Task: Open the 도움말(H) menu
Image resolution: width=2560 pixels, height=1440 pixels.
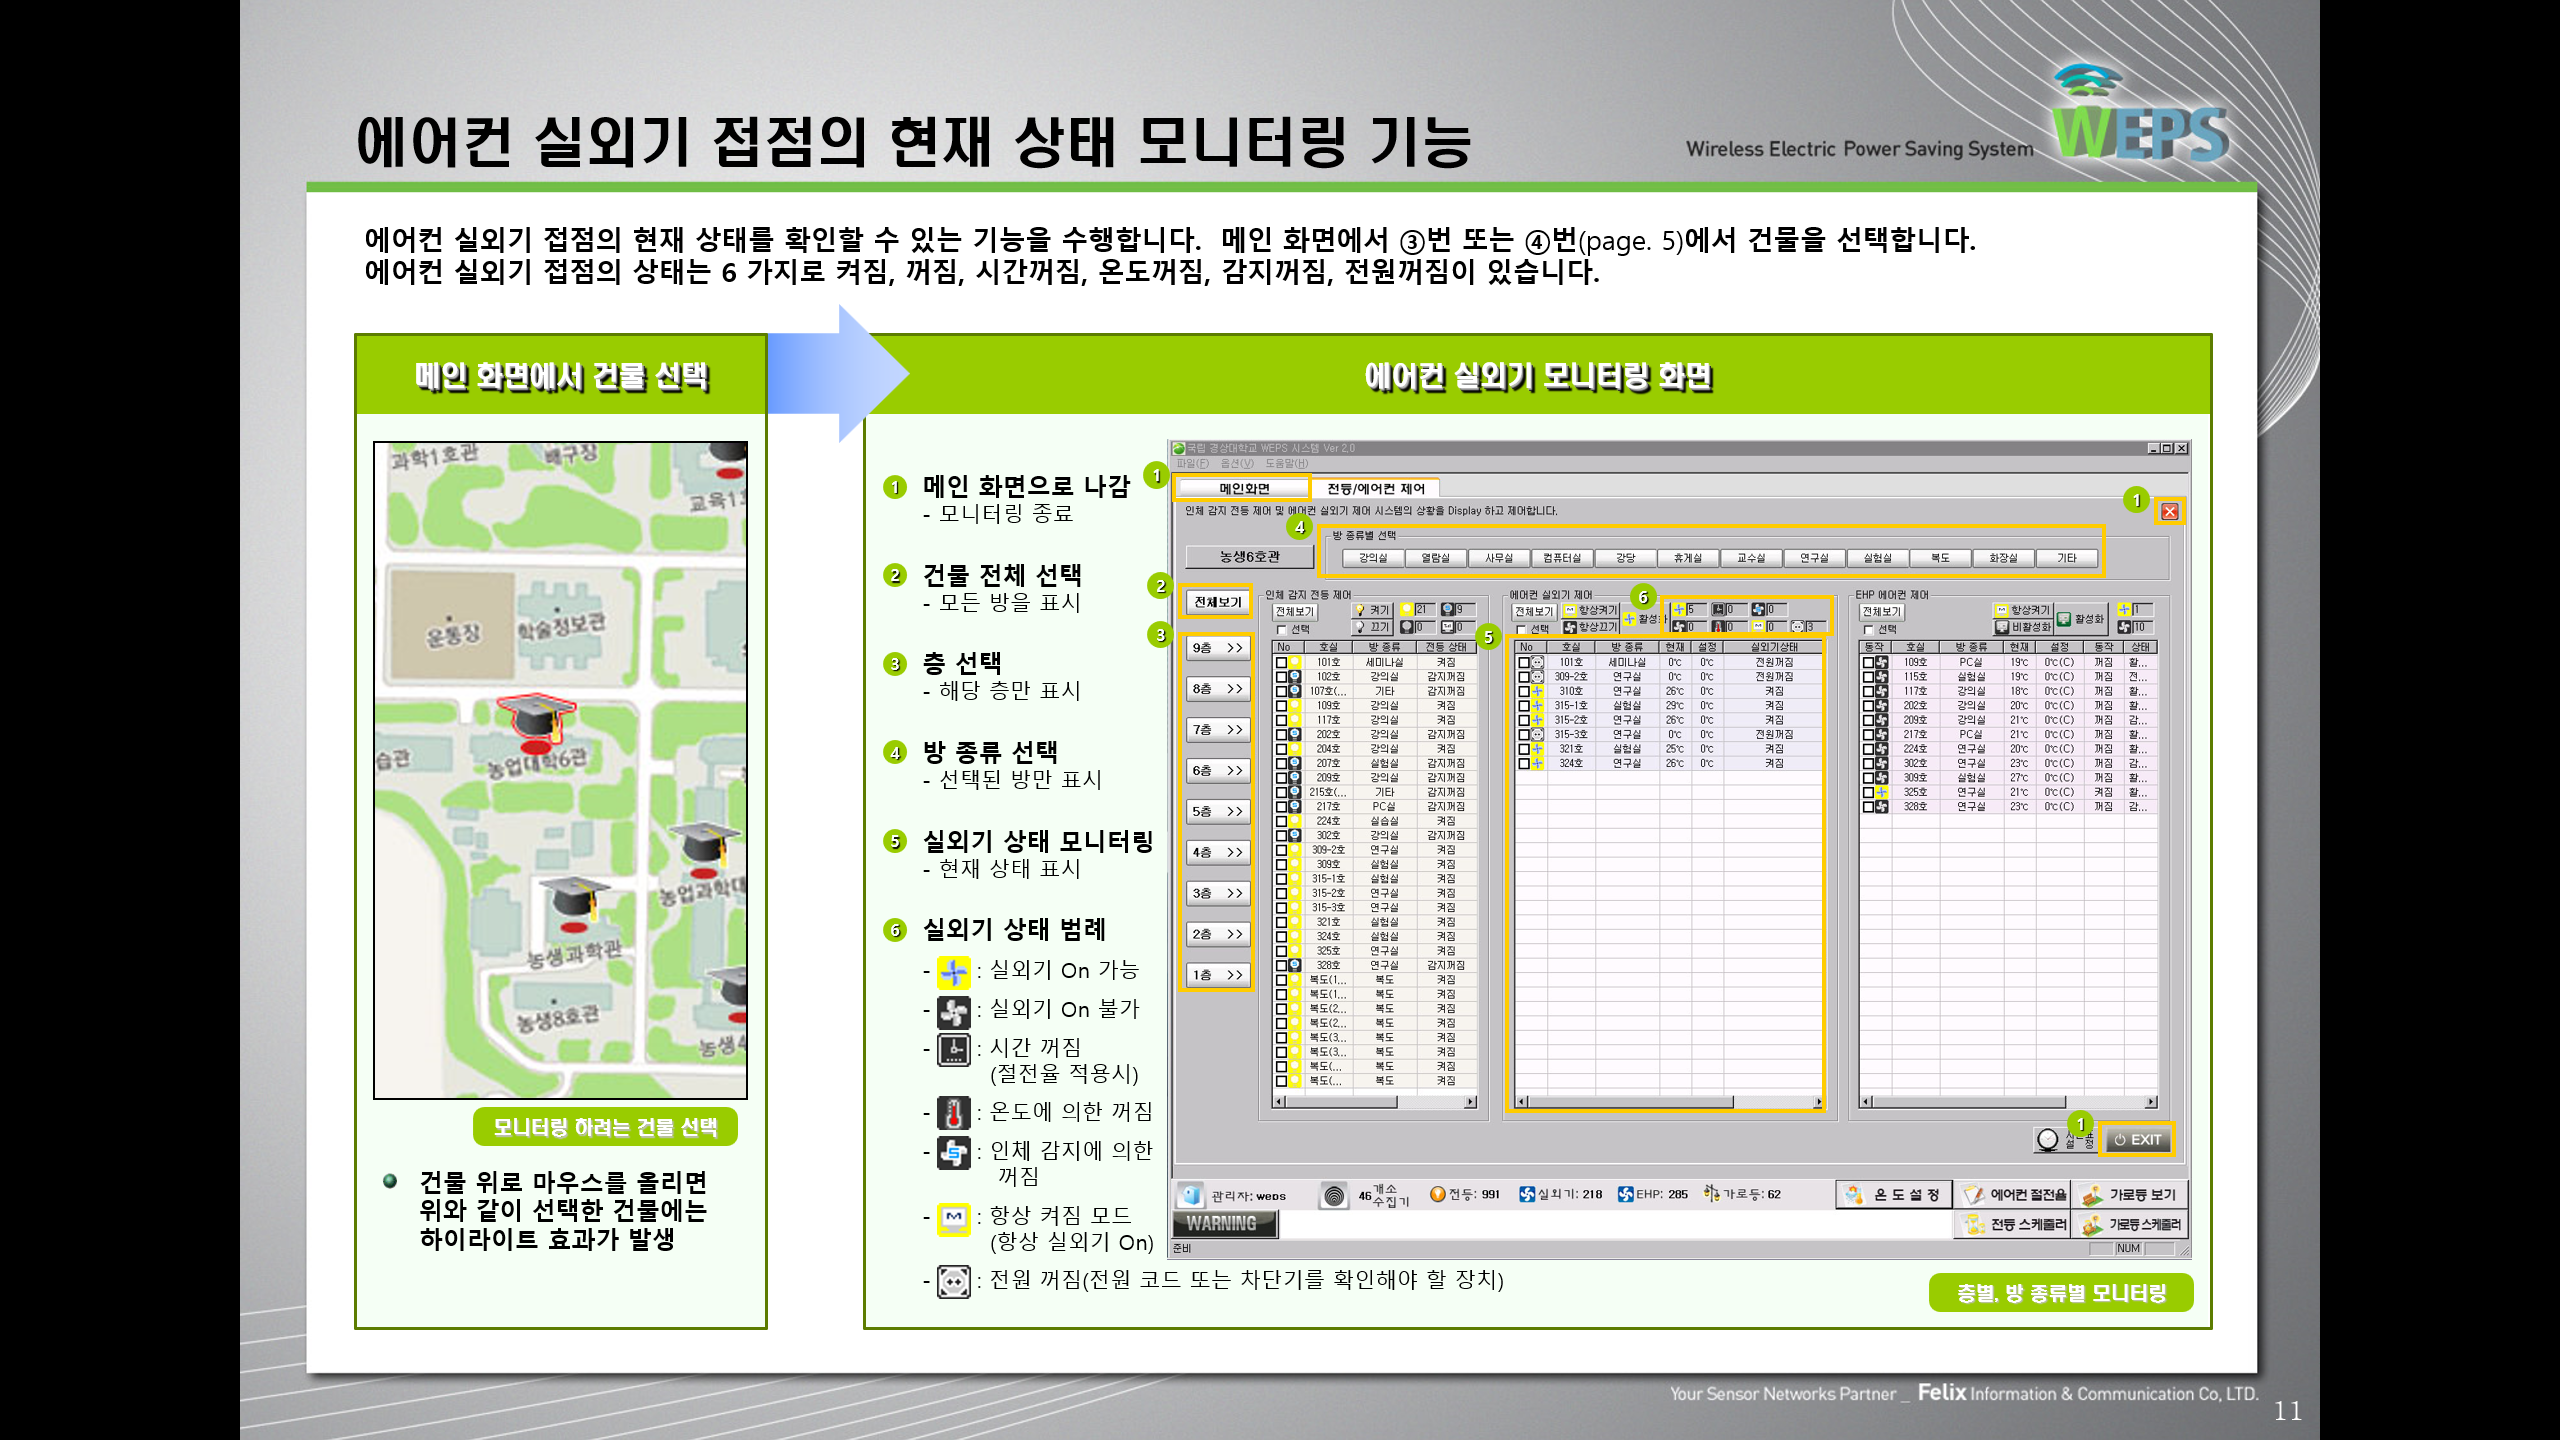Action: [1287, 463]
